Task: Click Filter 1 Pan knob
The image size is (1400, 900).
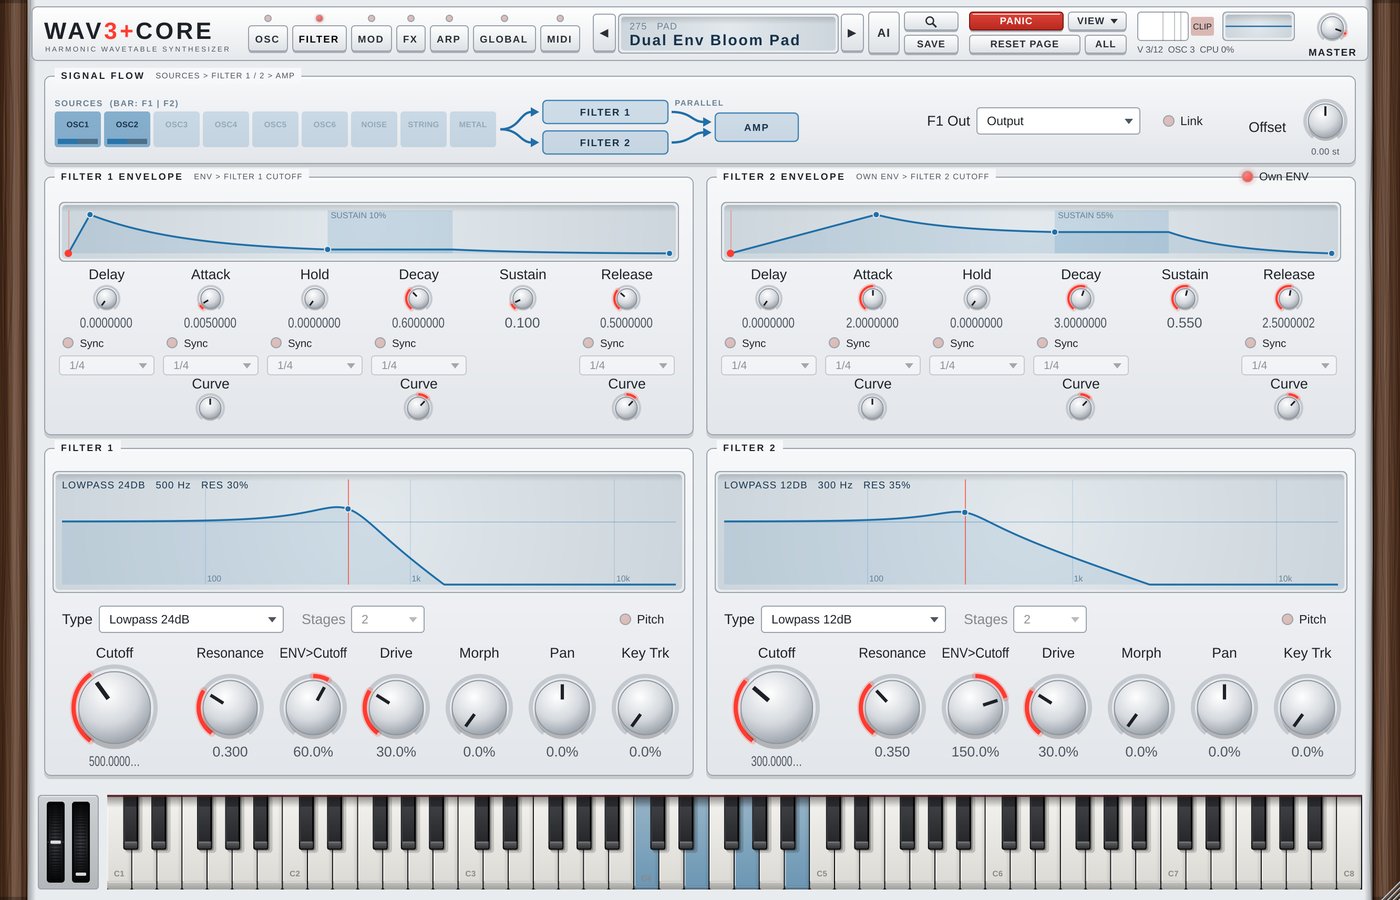Action: tap(562, 708)
